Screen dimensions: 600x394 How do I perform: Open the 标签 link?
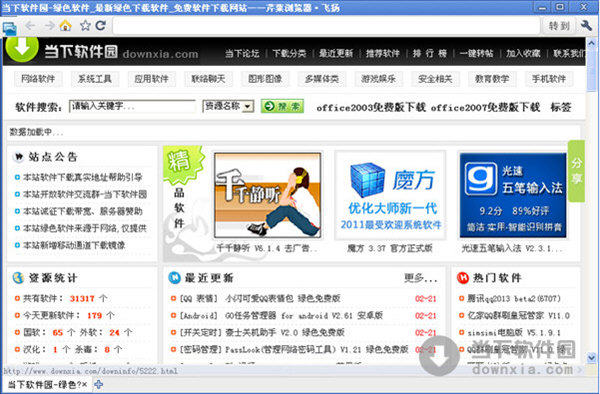point(561,107)
